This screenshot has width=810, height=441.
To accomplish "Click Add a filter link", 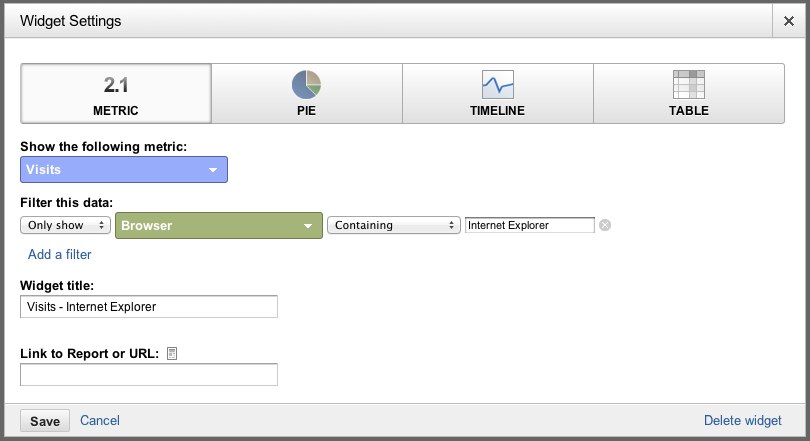I will [x=59, y=255].
